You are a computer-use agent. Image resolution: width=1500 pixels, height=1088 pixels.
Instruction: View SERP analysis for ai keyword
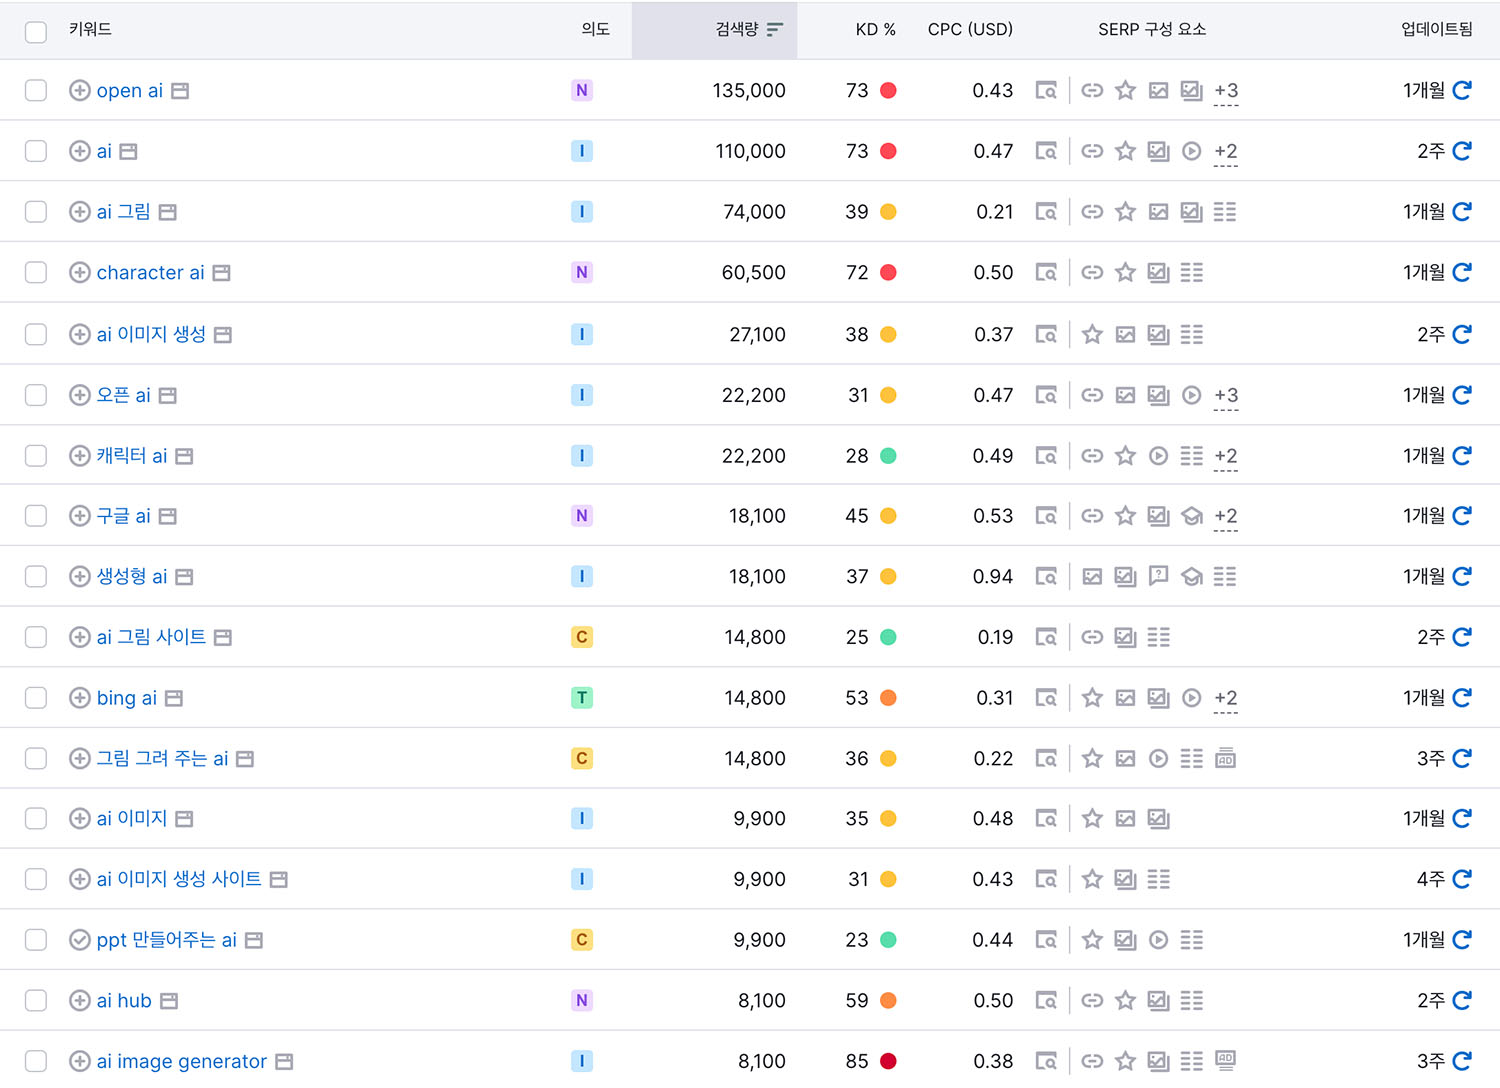[1046, 151]
